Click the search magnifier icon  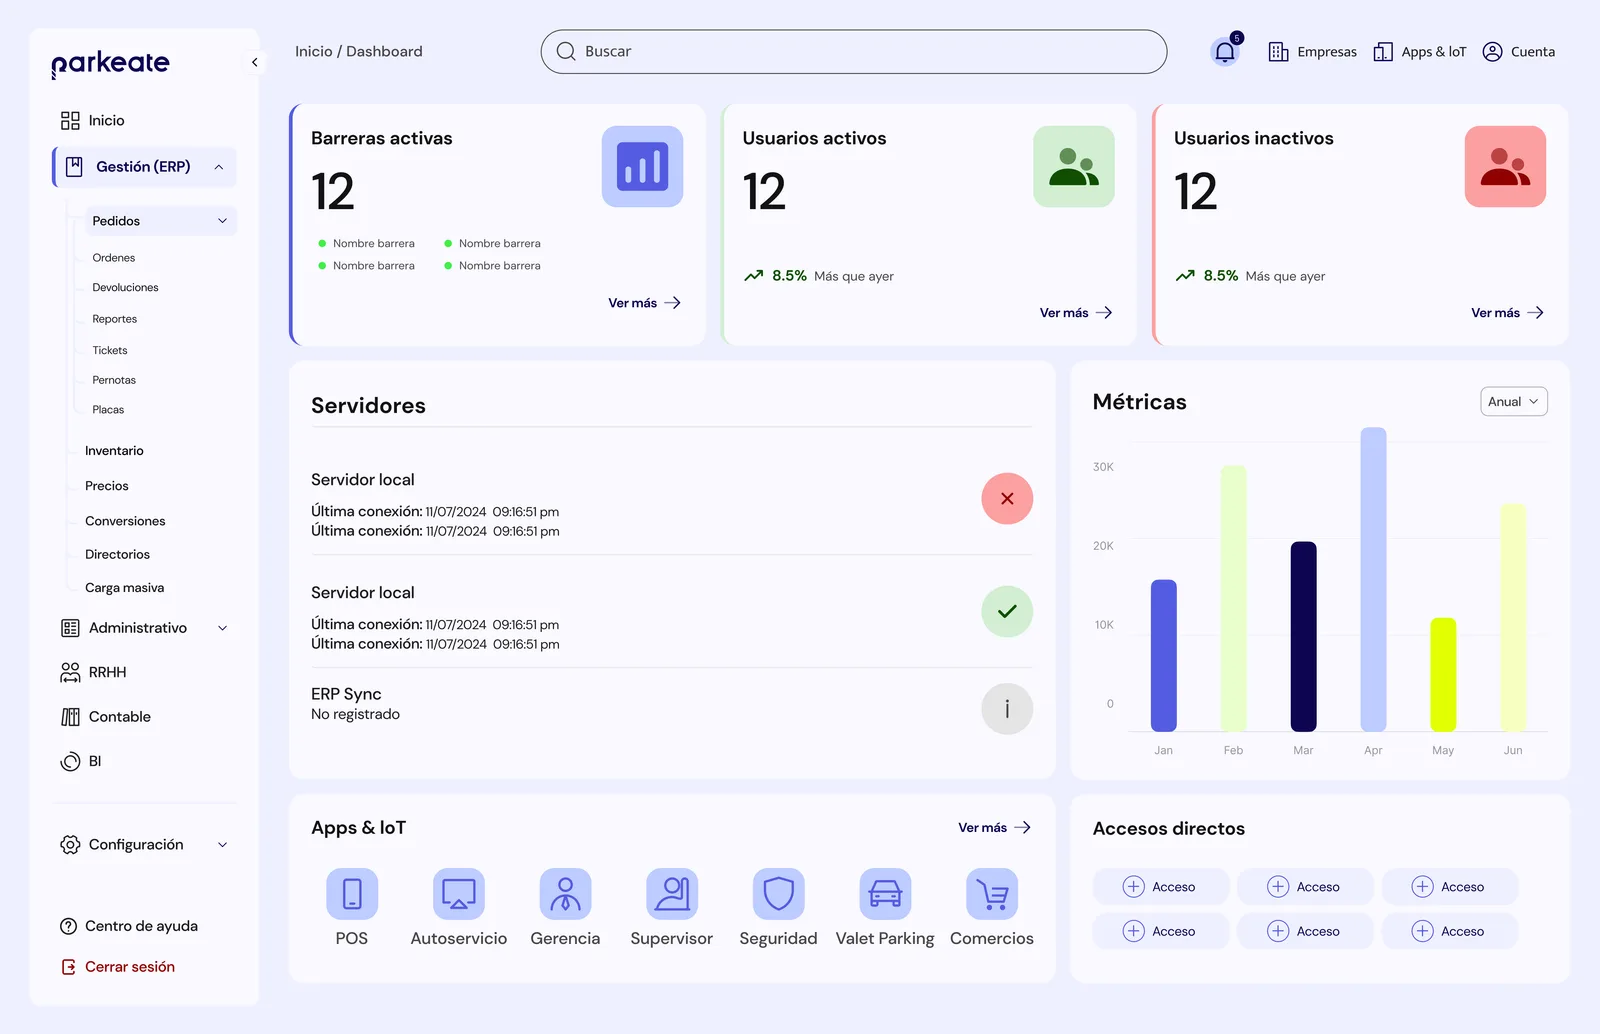point(566,51)
